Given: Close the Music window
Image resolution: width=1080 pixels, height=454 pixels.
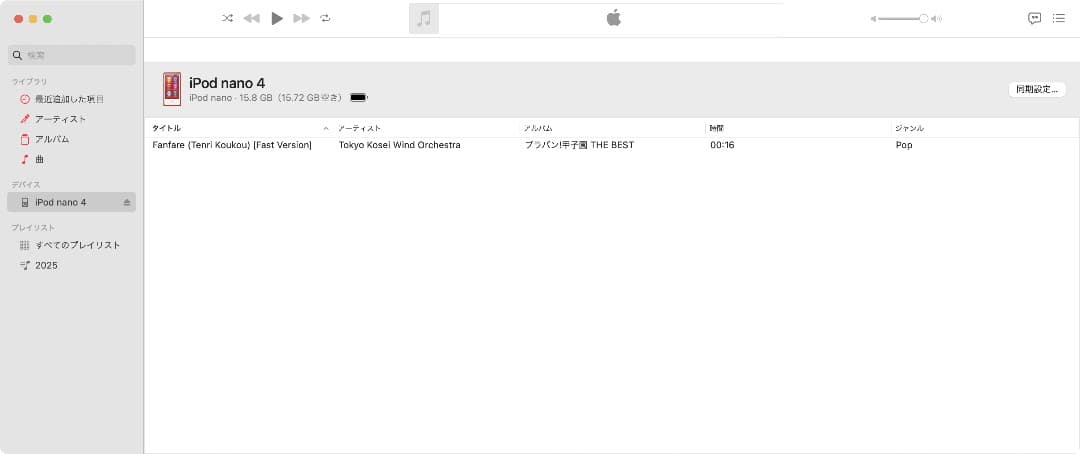Looking at the screenshot, I should [x=18, y=19].
